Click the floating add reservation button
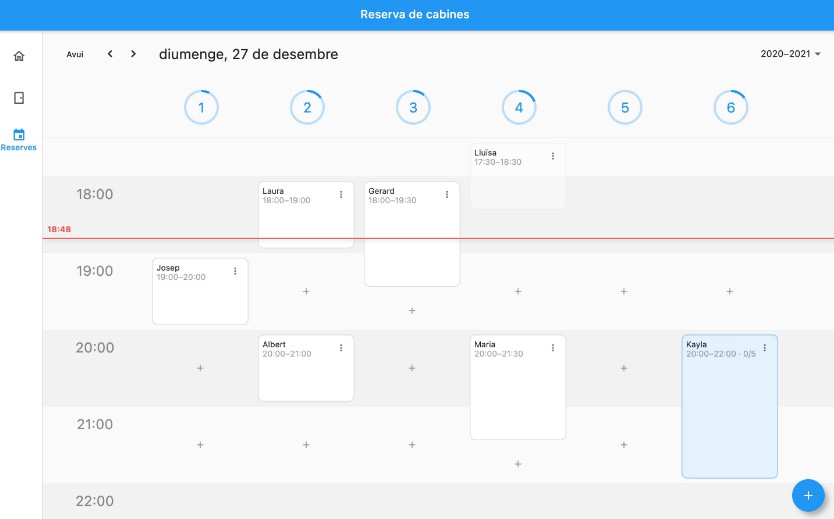The height and width of the screenshot is (519, 834). tap(808, 496)
